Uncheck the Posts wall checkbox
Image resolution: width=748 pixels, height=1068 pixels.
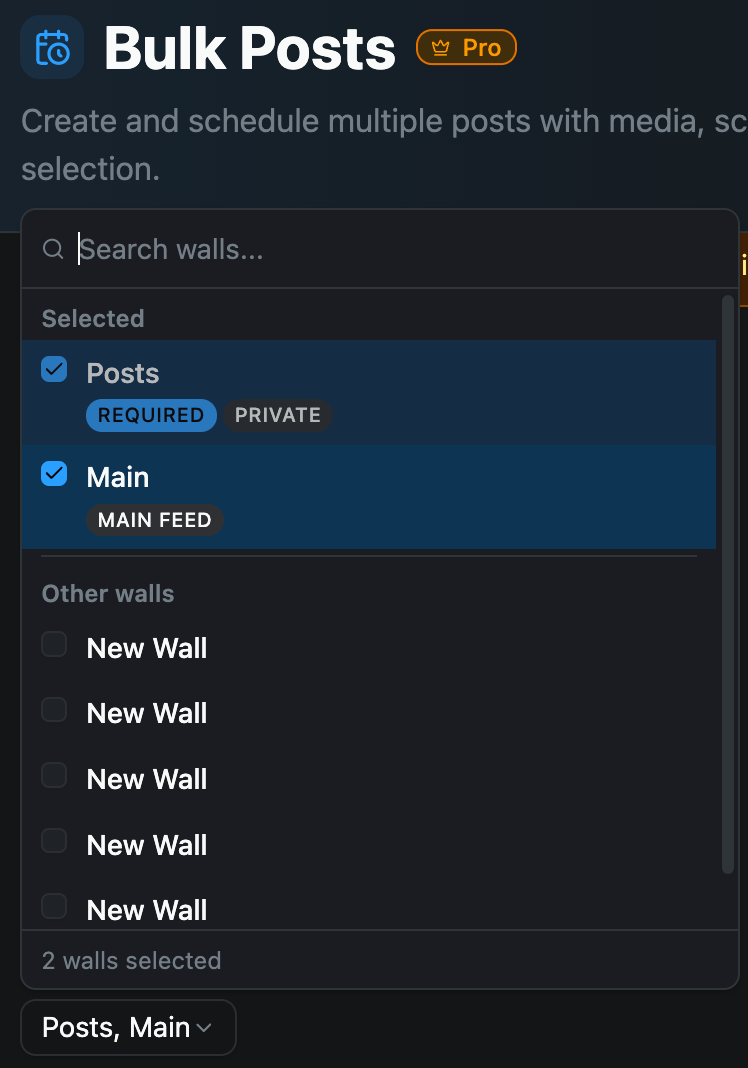[x=54, y=369]
